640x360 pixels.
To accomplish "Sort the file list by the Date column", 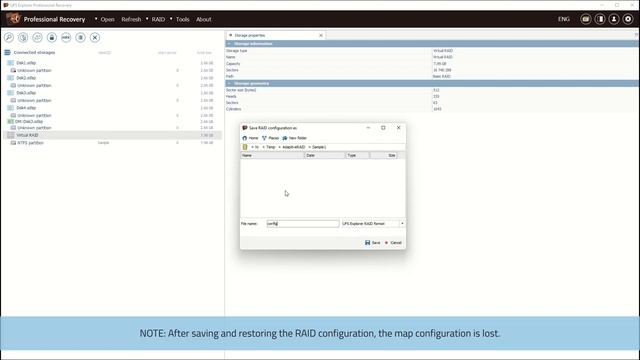I will (x=325, y=156).
